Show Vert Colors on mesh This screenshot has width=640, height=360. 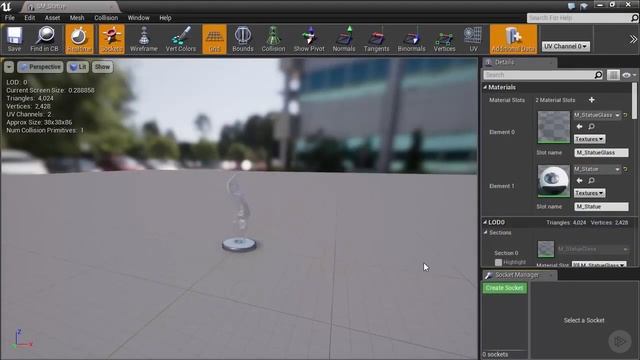point(180,39)
